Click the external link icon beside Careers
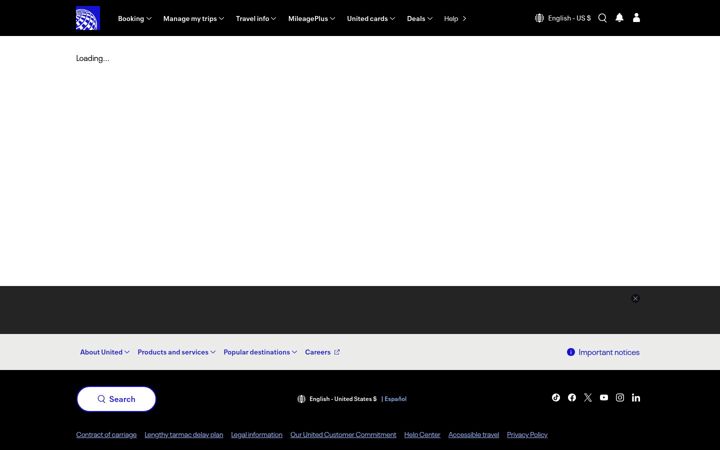This screenshot has height=450, width=720. coord(337,352)
